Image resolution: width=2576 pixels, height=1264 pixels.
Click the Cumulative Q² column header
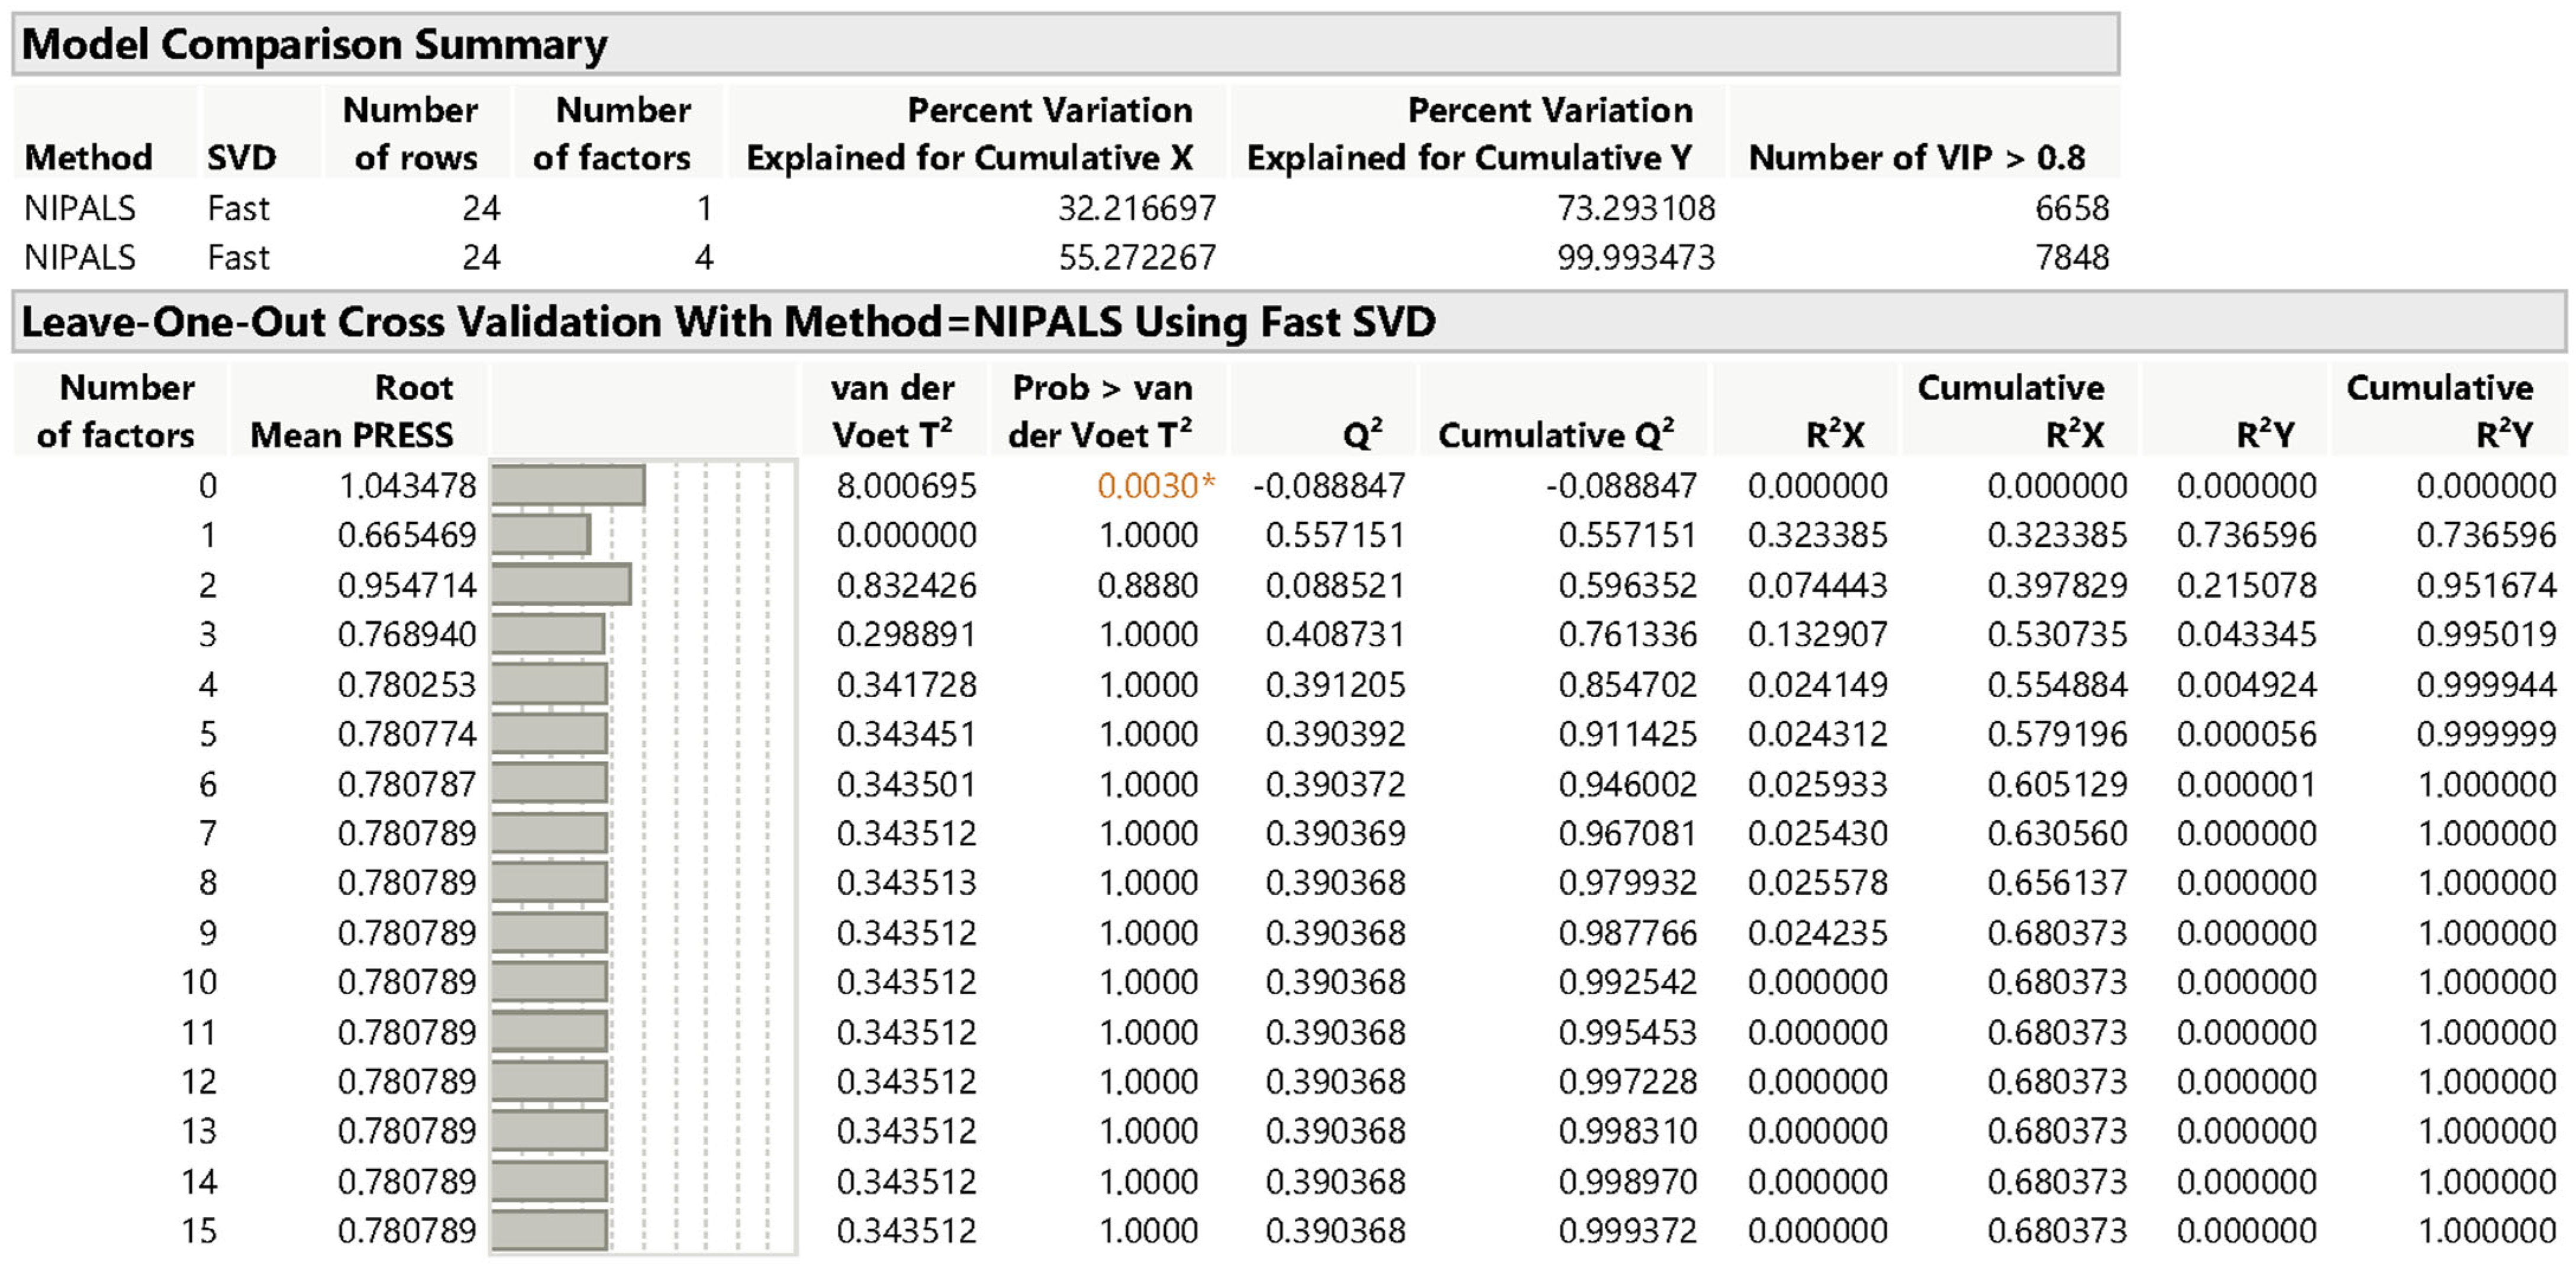point(1555,435)
